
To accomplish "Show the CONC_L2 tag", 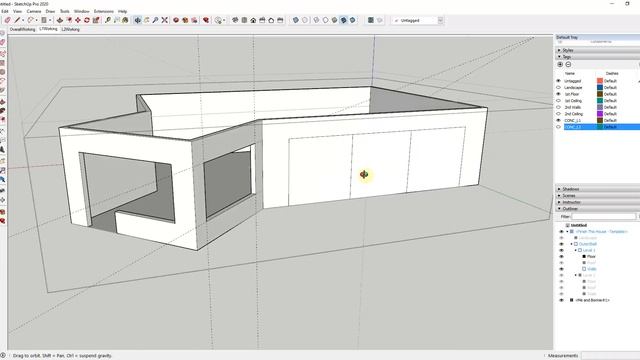I will [x=558, y=127].
